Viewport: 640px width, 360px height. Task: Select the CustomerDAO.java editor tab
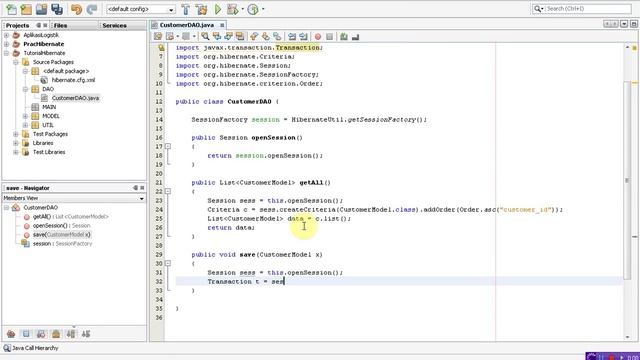[x=187, y=25]
